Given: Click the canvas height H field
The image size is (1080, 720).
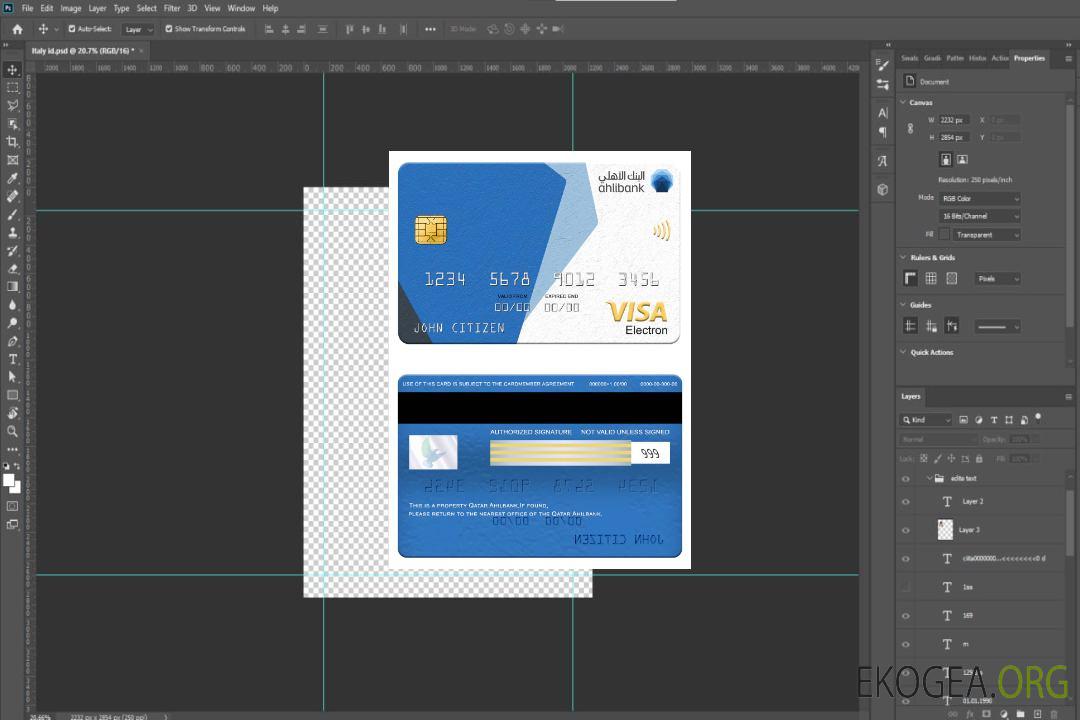Looking at the screenshot, I should coord(954,138).
